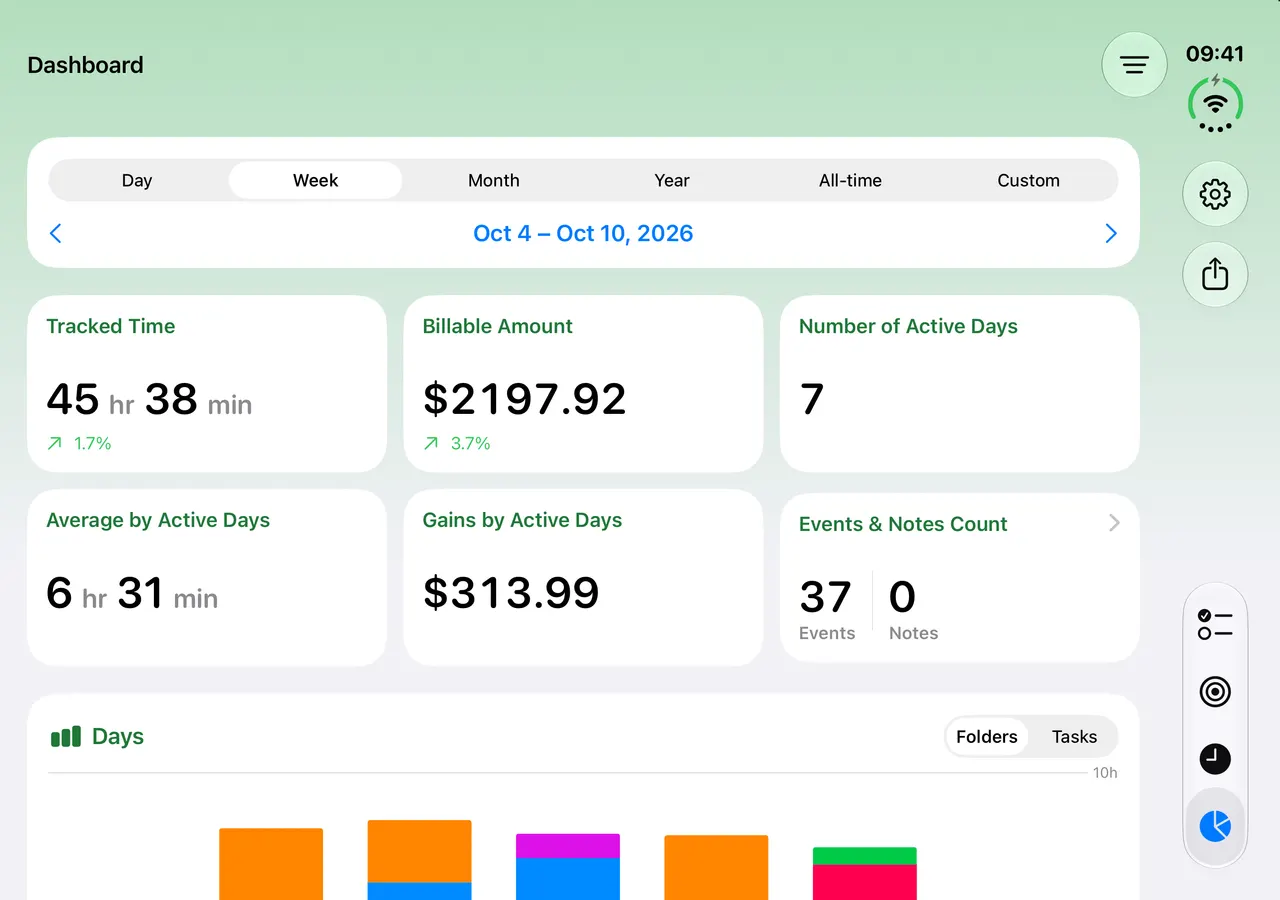Choose the Custom range tab

click(x=1028, y=181)
